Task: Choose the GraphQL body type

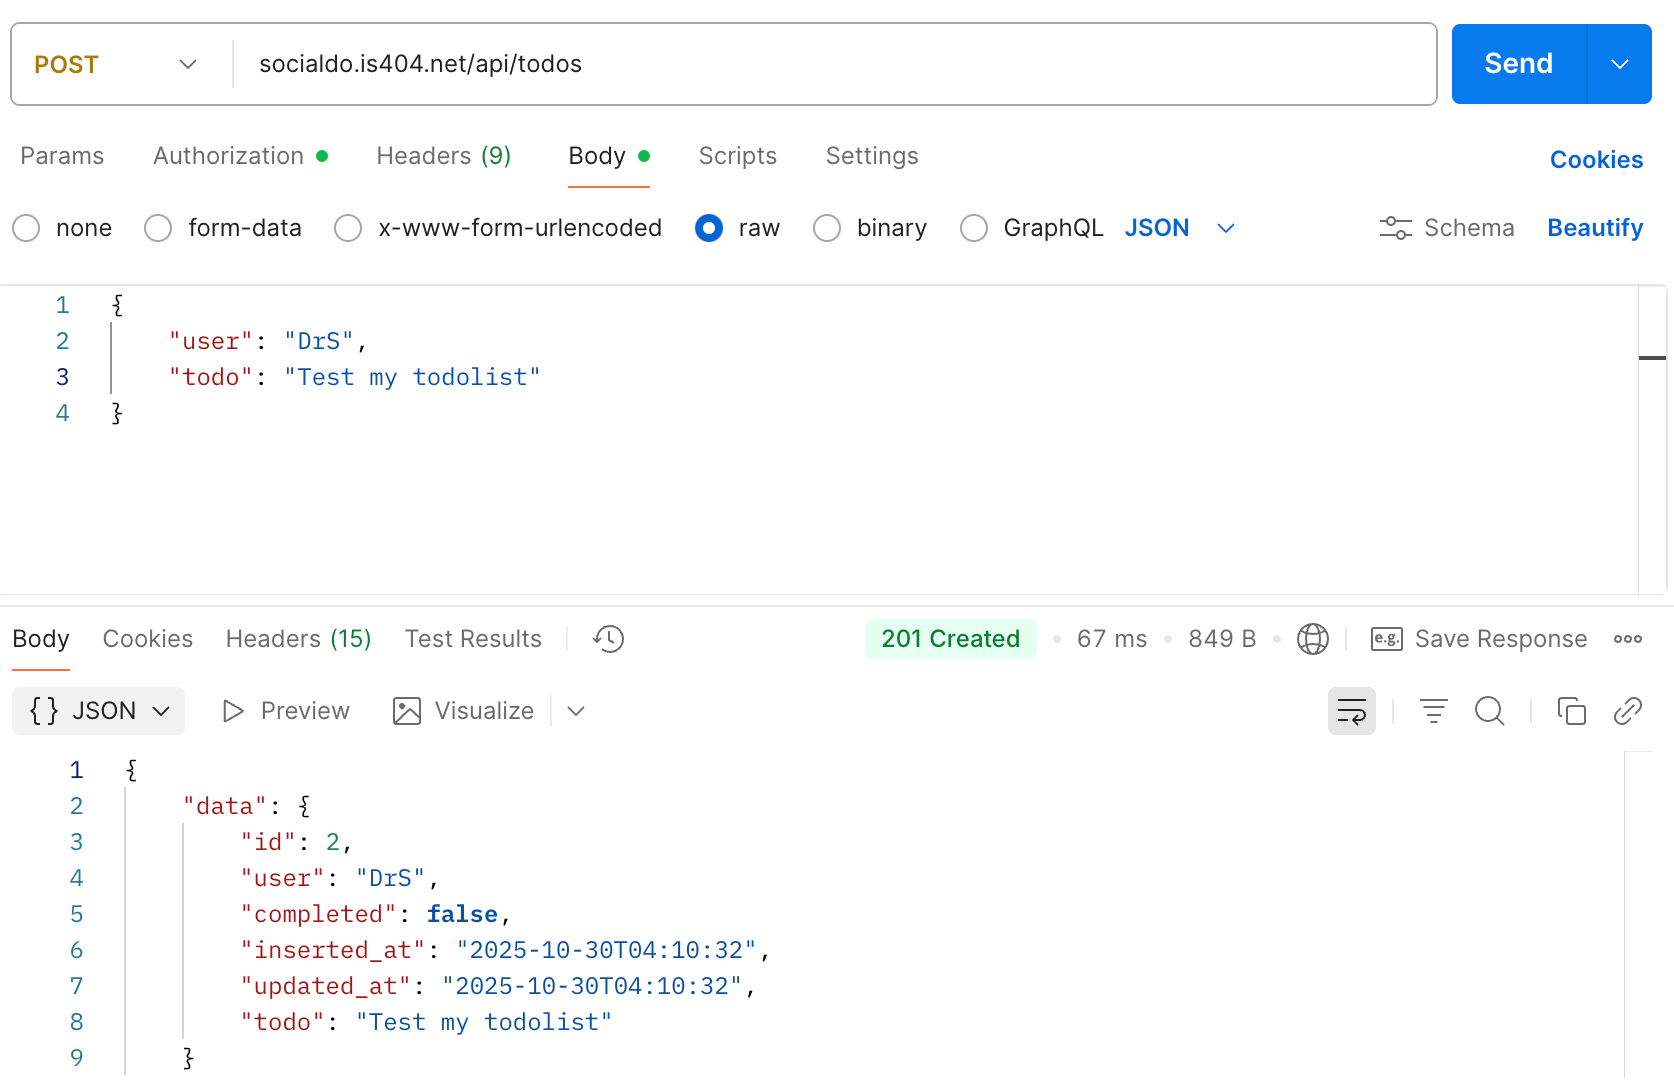Action: pos(973,228)
